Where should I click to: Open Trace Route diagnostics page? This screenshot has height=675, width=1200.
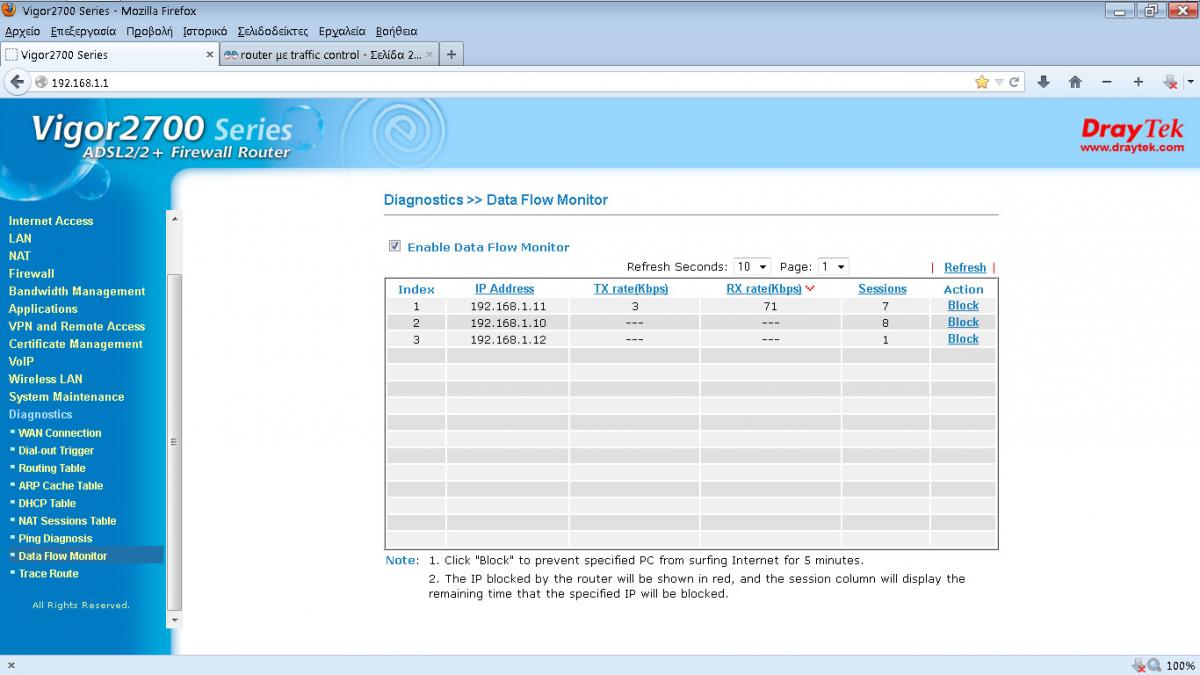tap(48, 574)
